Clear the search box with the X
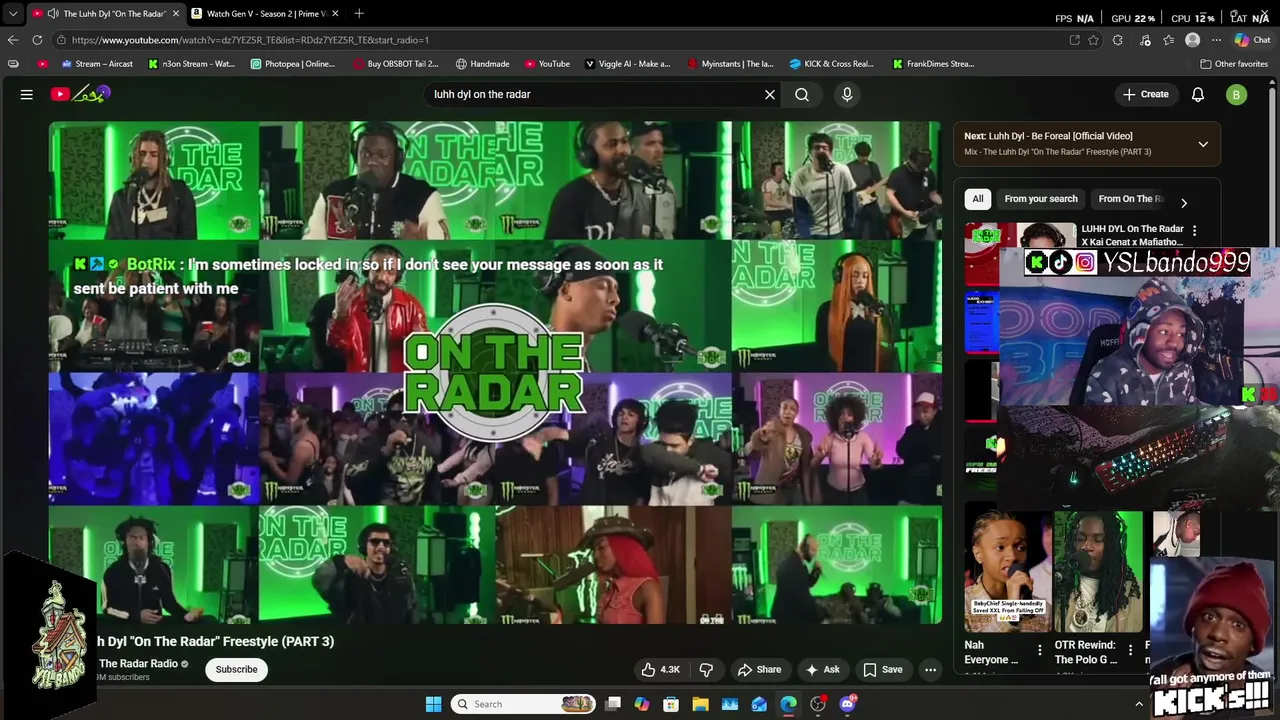 click(770, 94)
